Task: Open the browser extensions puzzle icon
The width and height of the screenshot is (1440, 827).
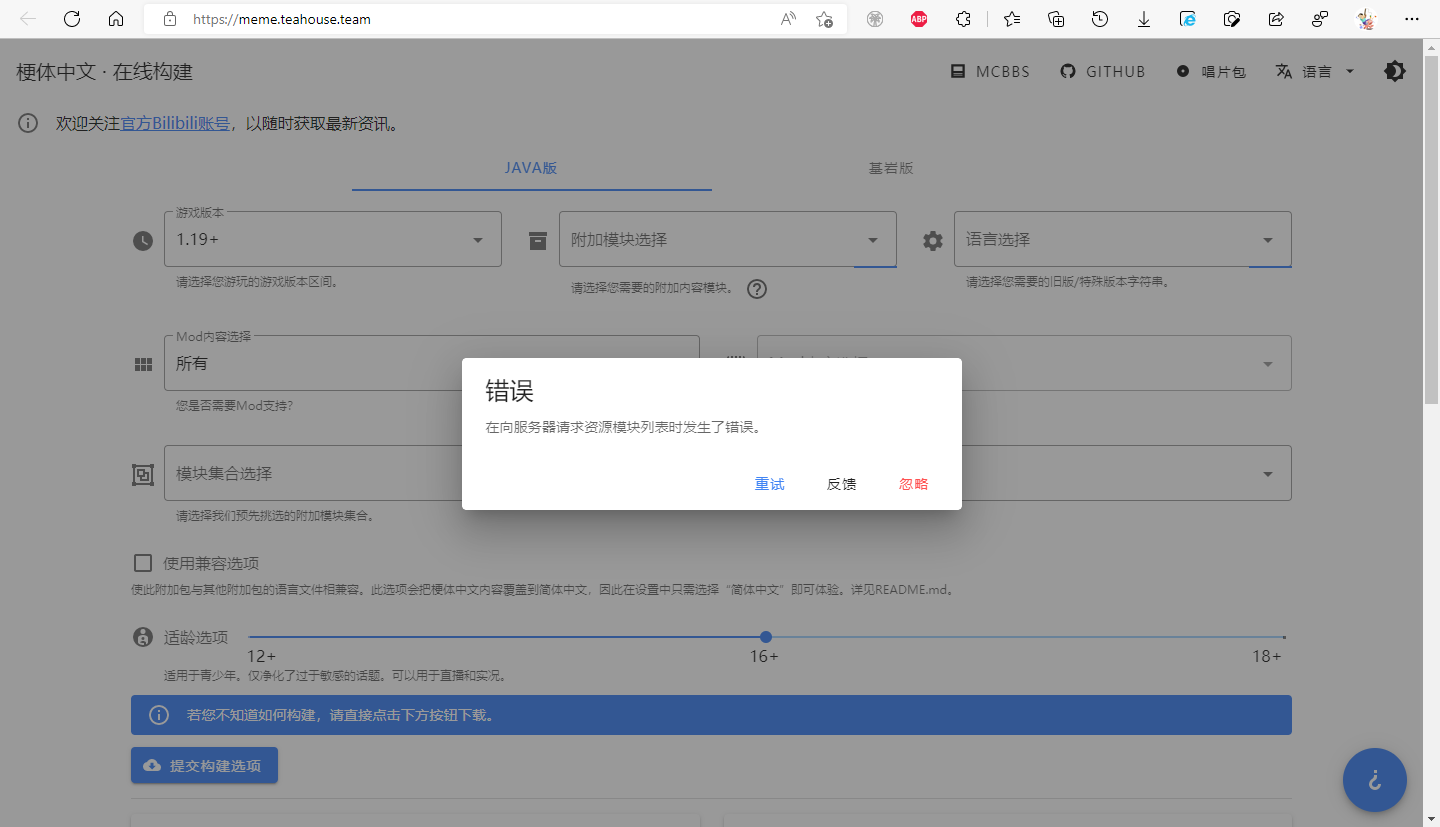Action: (963, 19)
